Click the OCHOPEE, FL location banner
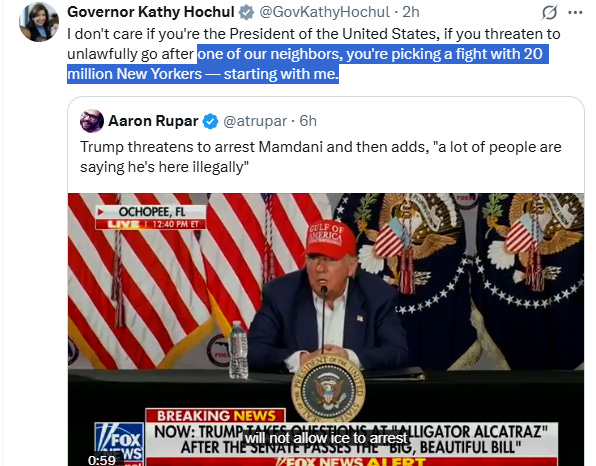Screen dimensions: 596x466 point(151,212)
